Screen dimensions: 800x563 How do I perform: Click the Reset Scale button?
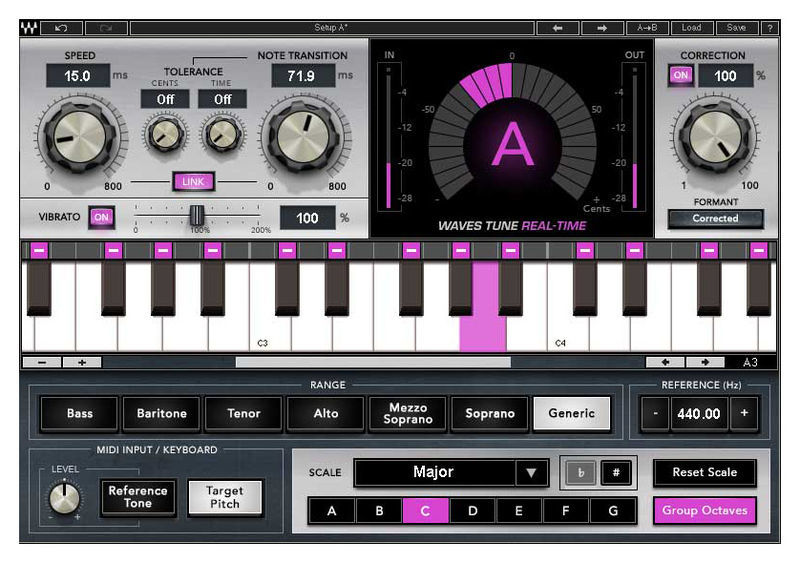pos(705,473)
